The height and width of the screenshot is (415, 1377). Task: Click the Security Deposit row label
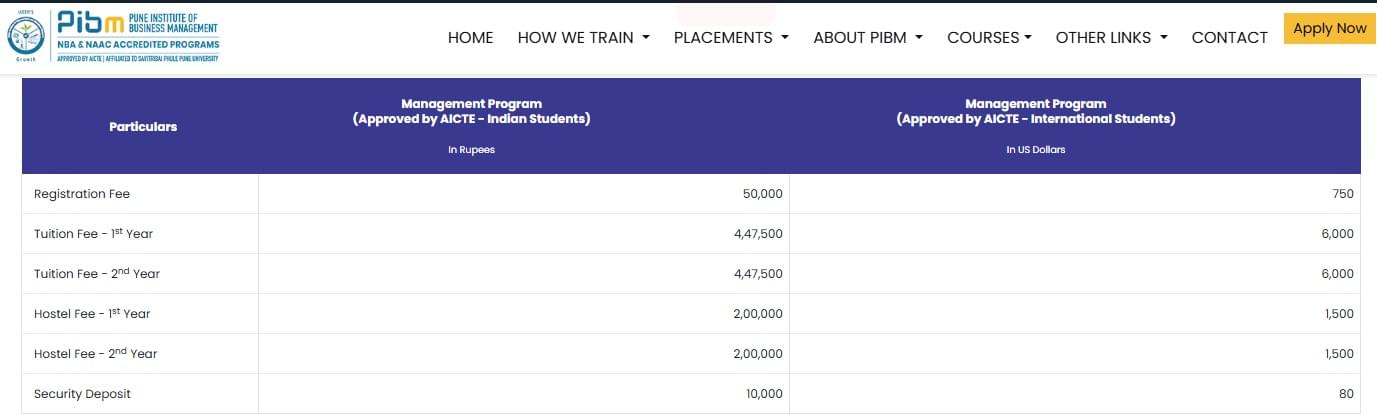click(82, 394)
